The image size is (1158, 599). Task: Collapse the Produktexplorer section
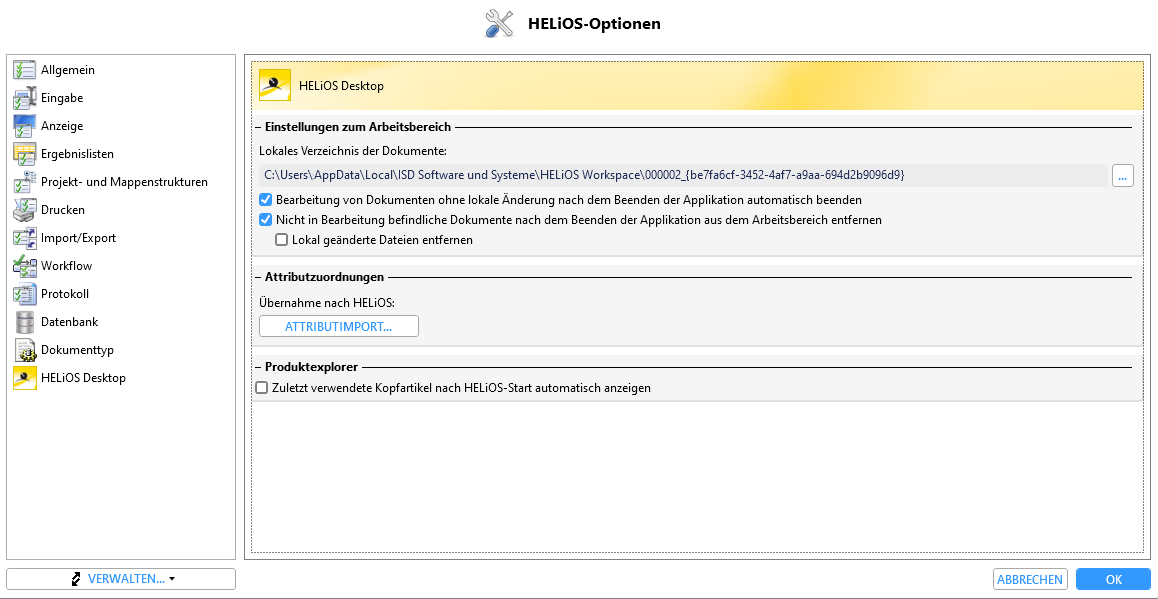(x=258, y=367)
